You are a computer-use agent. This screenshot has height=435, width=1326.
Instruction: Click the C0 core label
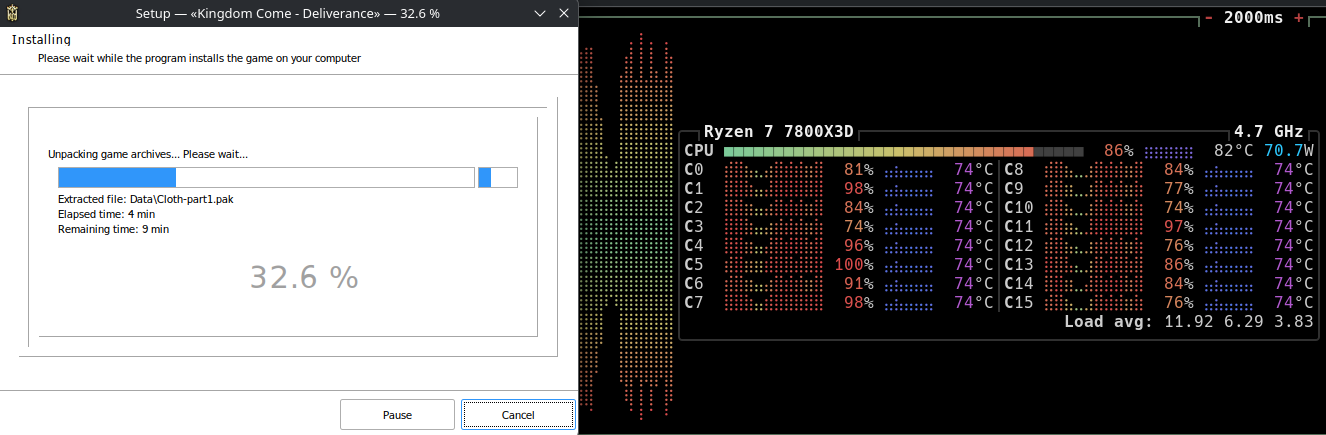tap(694, 170)
